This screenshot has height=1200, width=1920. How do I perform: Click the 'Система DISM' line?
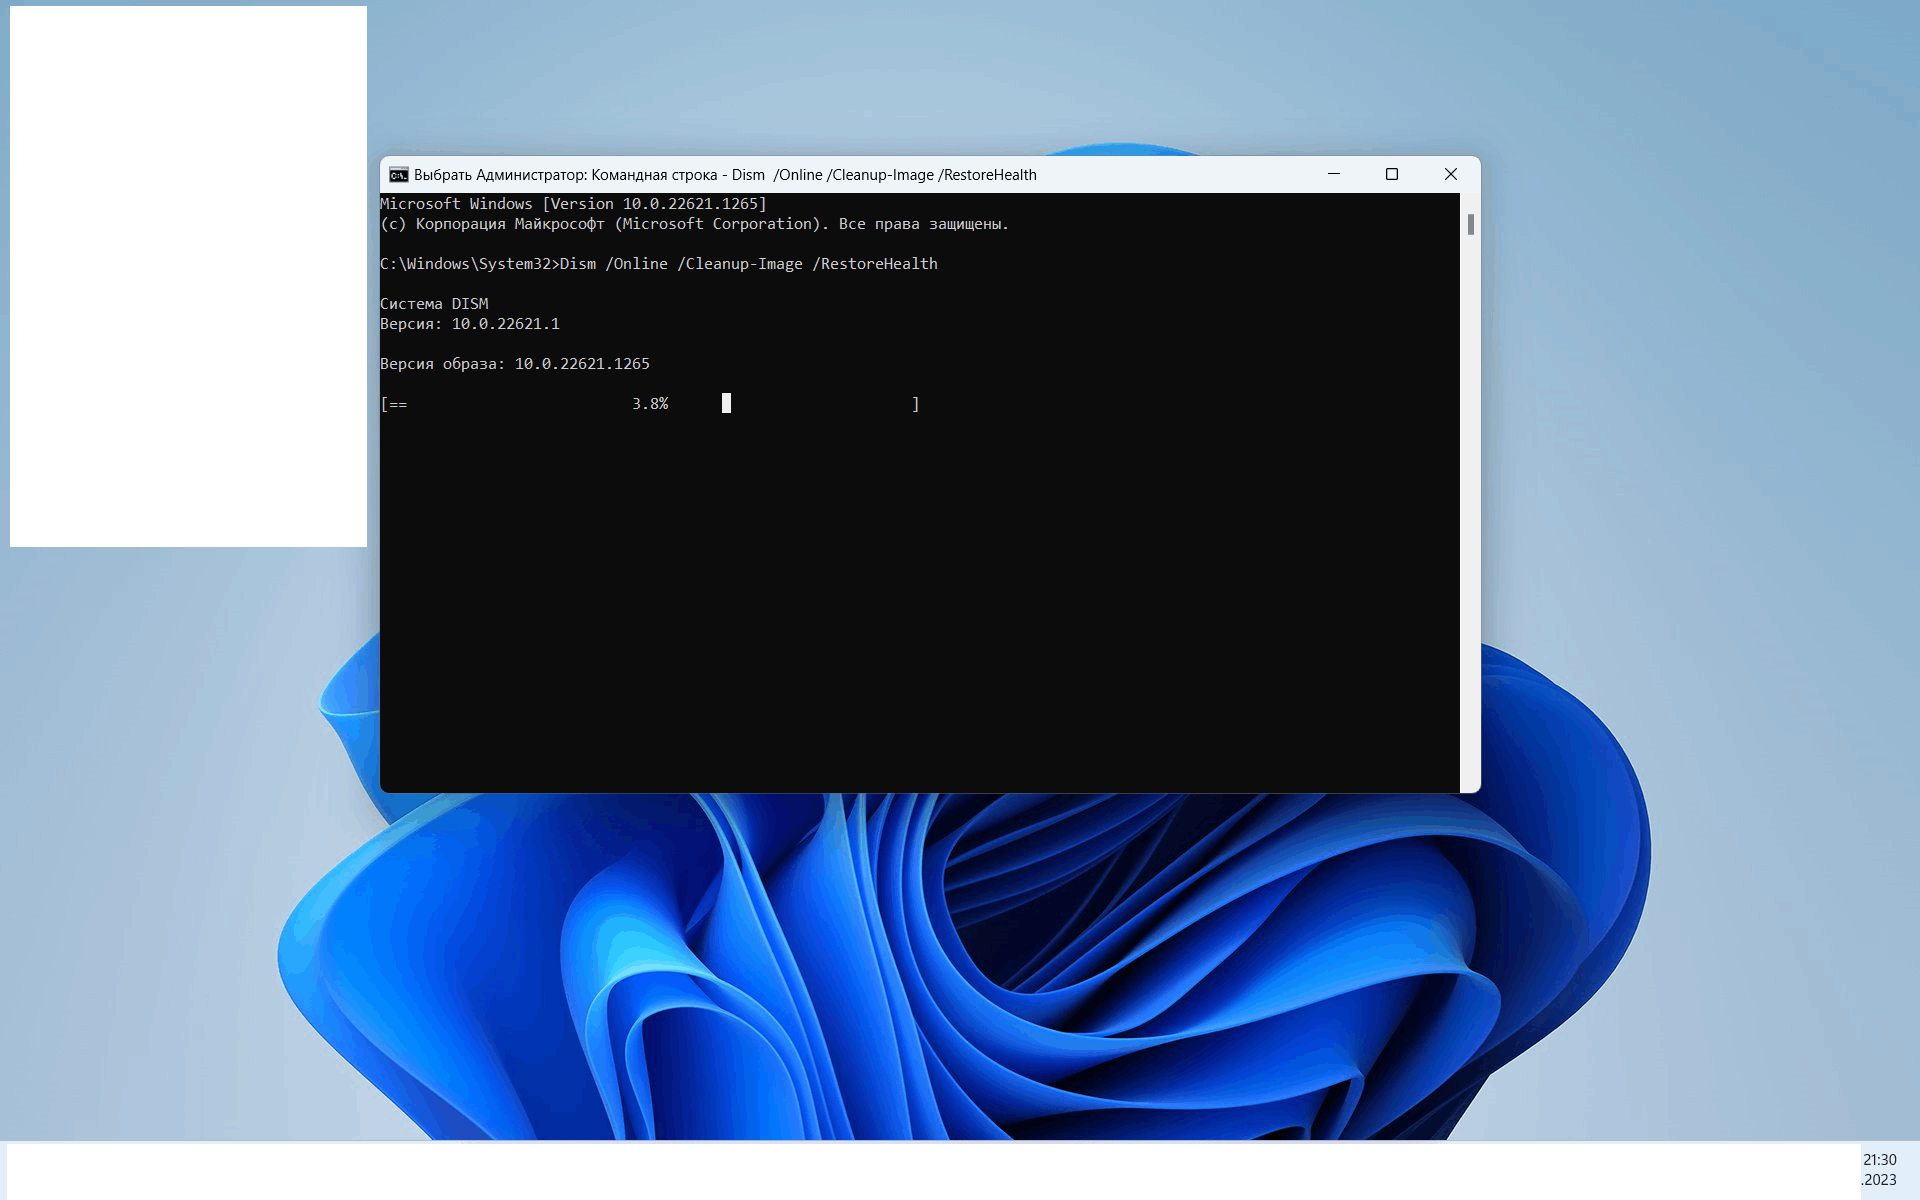point(434,304)
